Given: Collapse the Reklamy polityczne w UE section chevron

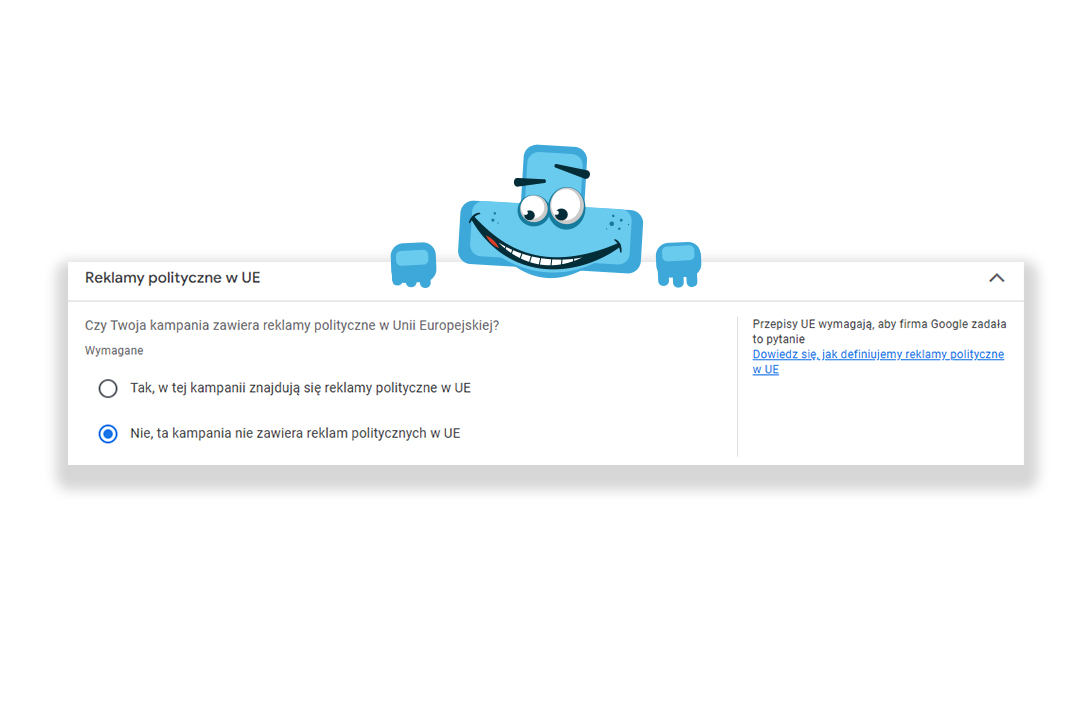Looking at the screenshot, I should 996,278.
